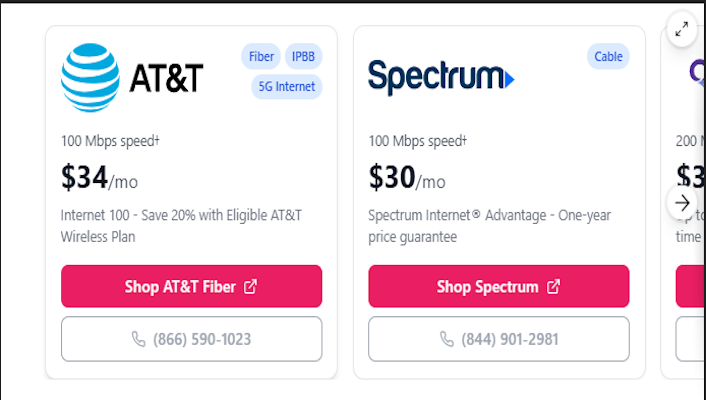
Task: Click external link icon on Shop Spectrum button
Action: point(553,287)
